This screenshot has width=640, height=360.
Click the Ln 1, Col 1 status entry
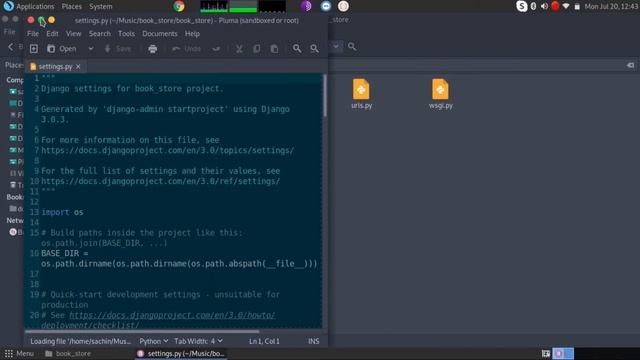pos(264,341)
